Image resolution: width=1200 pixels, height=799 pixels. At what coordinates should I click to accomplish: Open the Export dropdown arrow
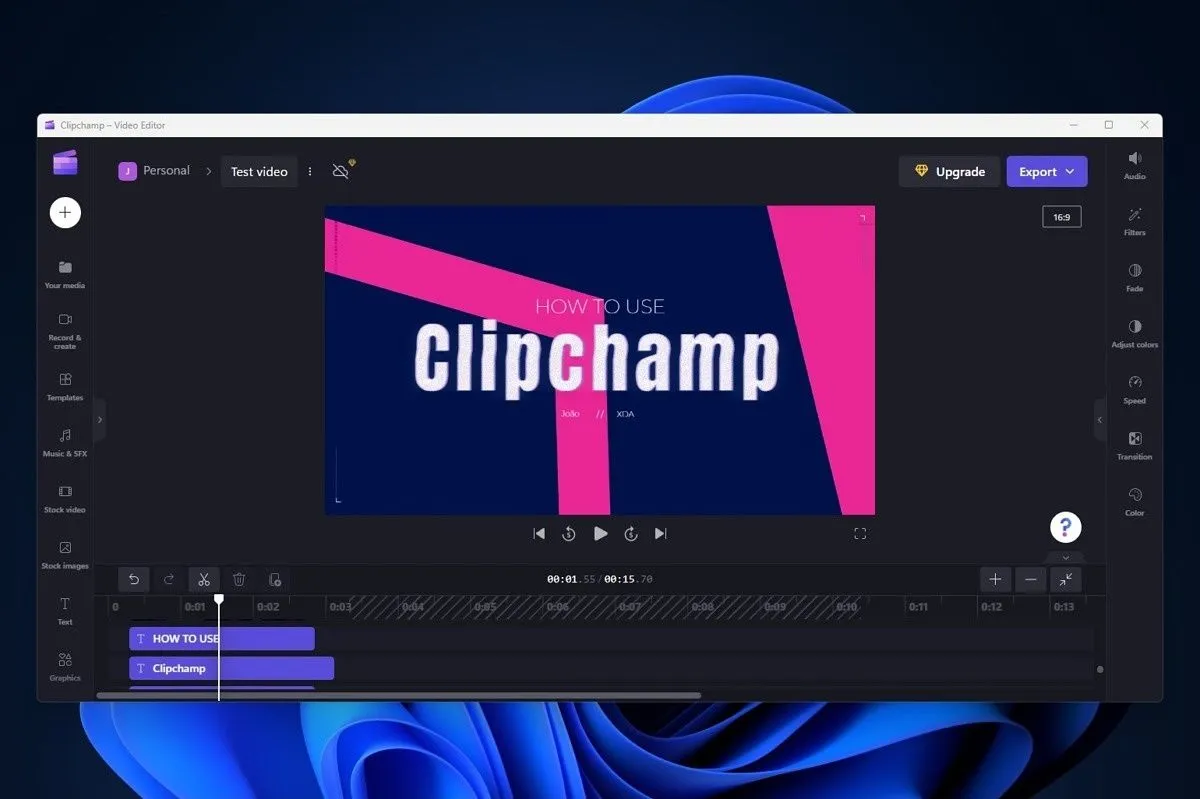coord(1071,171)
